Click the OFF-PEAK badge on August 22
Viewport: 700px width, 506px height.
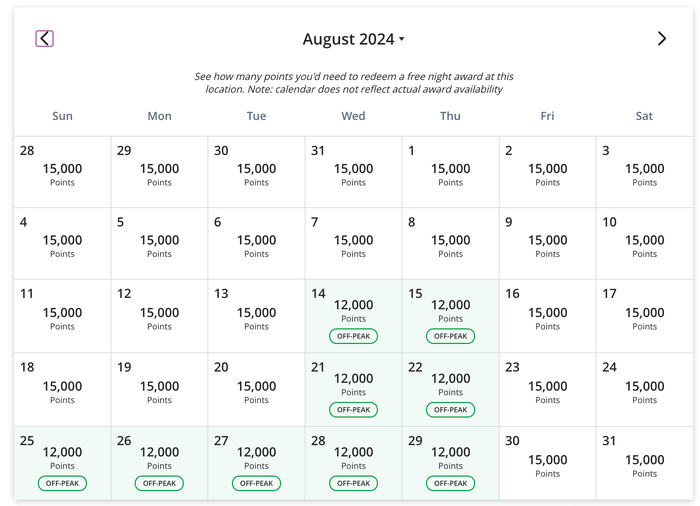[x=450, y=410]
